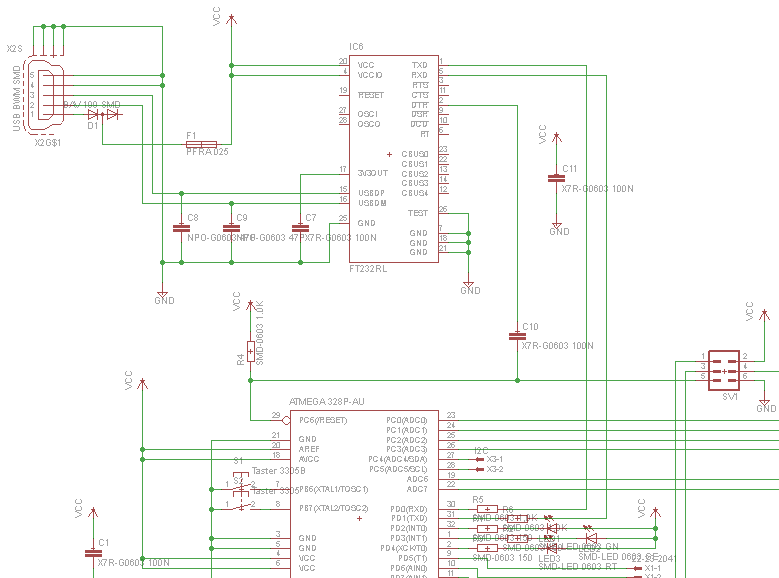Click the R4 resistor symbol
The width and height of the screenshot is (779, 578).
[x=250, y=351]
